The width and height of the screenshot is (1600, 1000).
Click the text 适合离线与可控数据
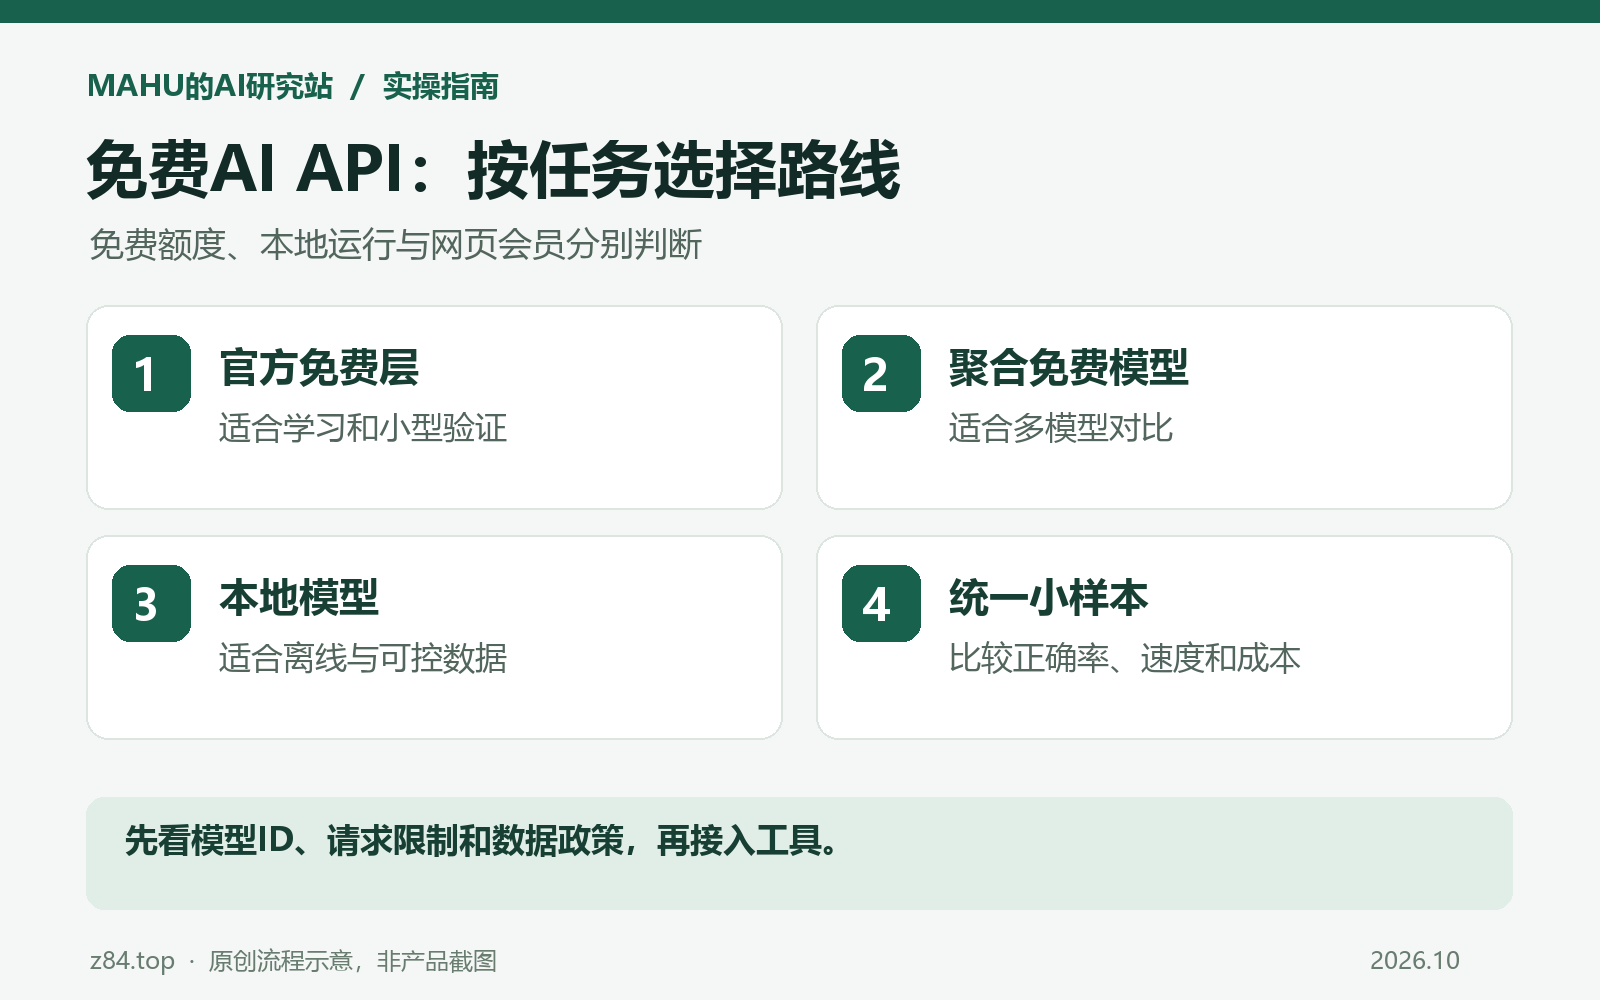click(x=363, y=658)
